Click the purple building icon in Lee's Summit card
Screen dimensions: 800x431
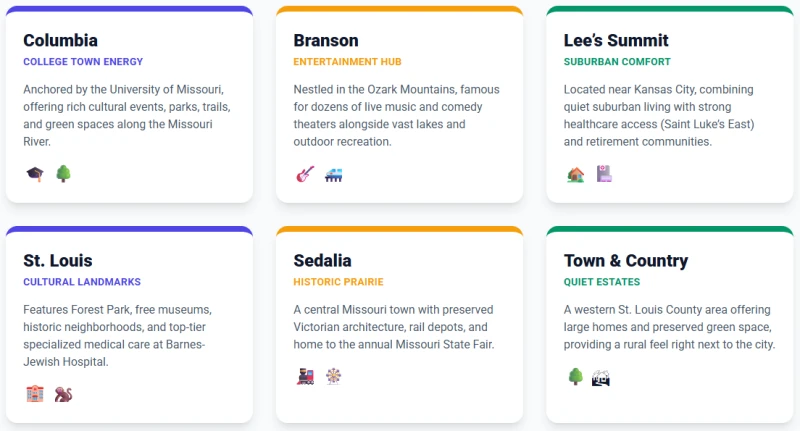[603, 174]
